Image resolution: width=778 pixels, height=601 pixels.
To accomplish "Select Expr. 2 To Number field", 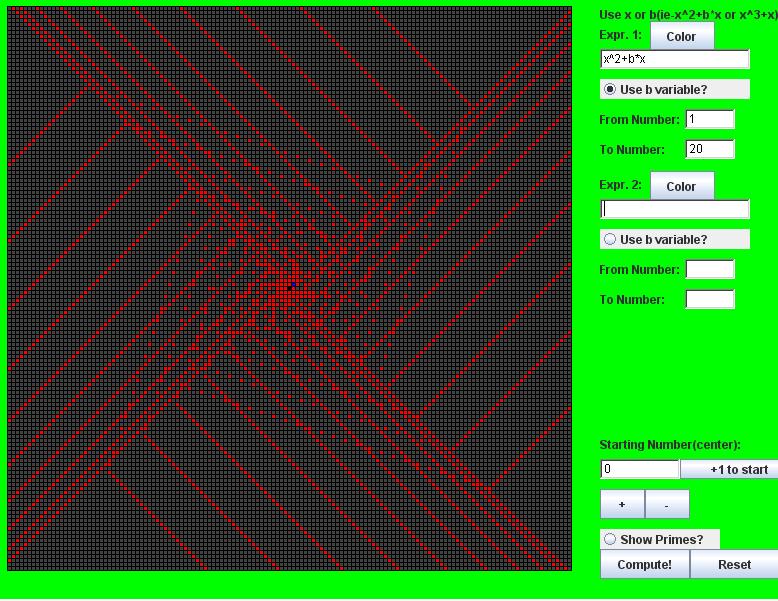I will (710, 299).
